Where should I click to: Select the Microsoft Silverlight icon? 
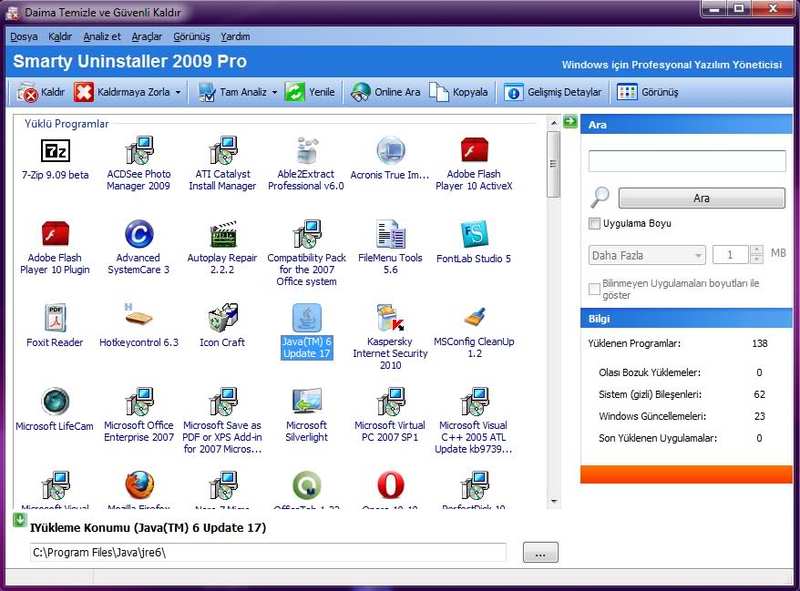(x=306, y=401)
